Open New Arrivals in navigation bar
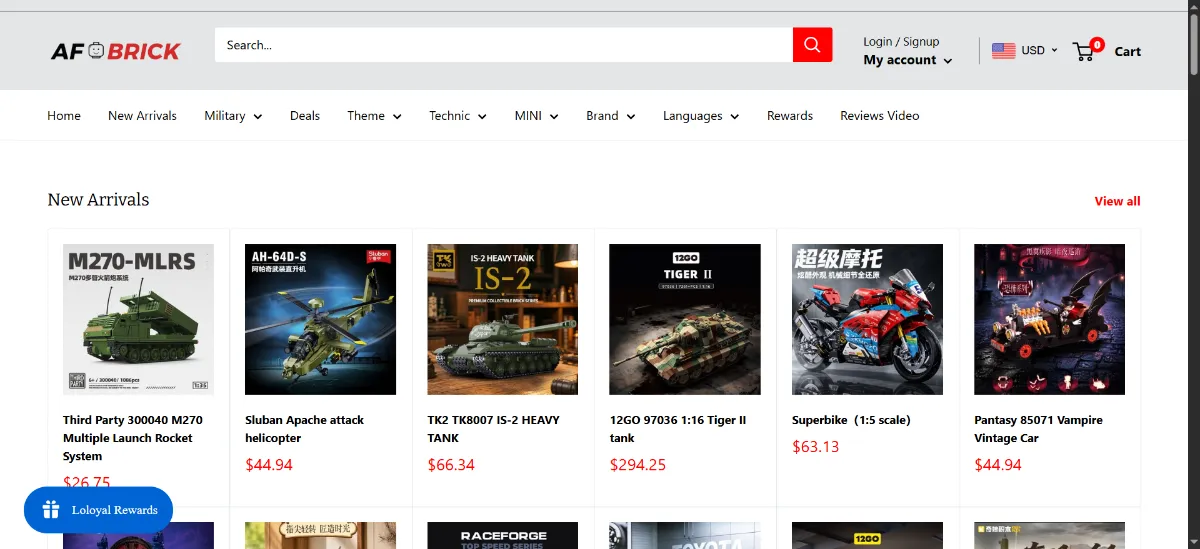Screen dimensions: 1200x549 (142, 116)
